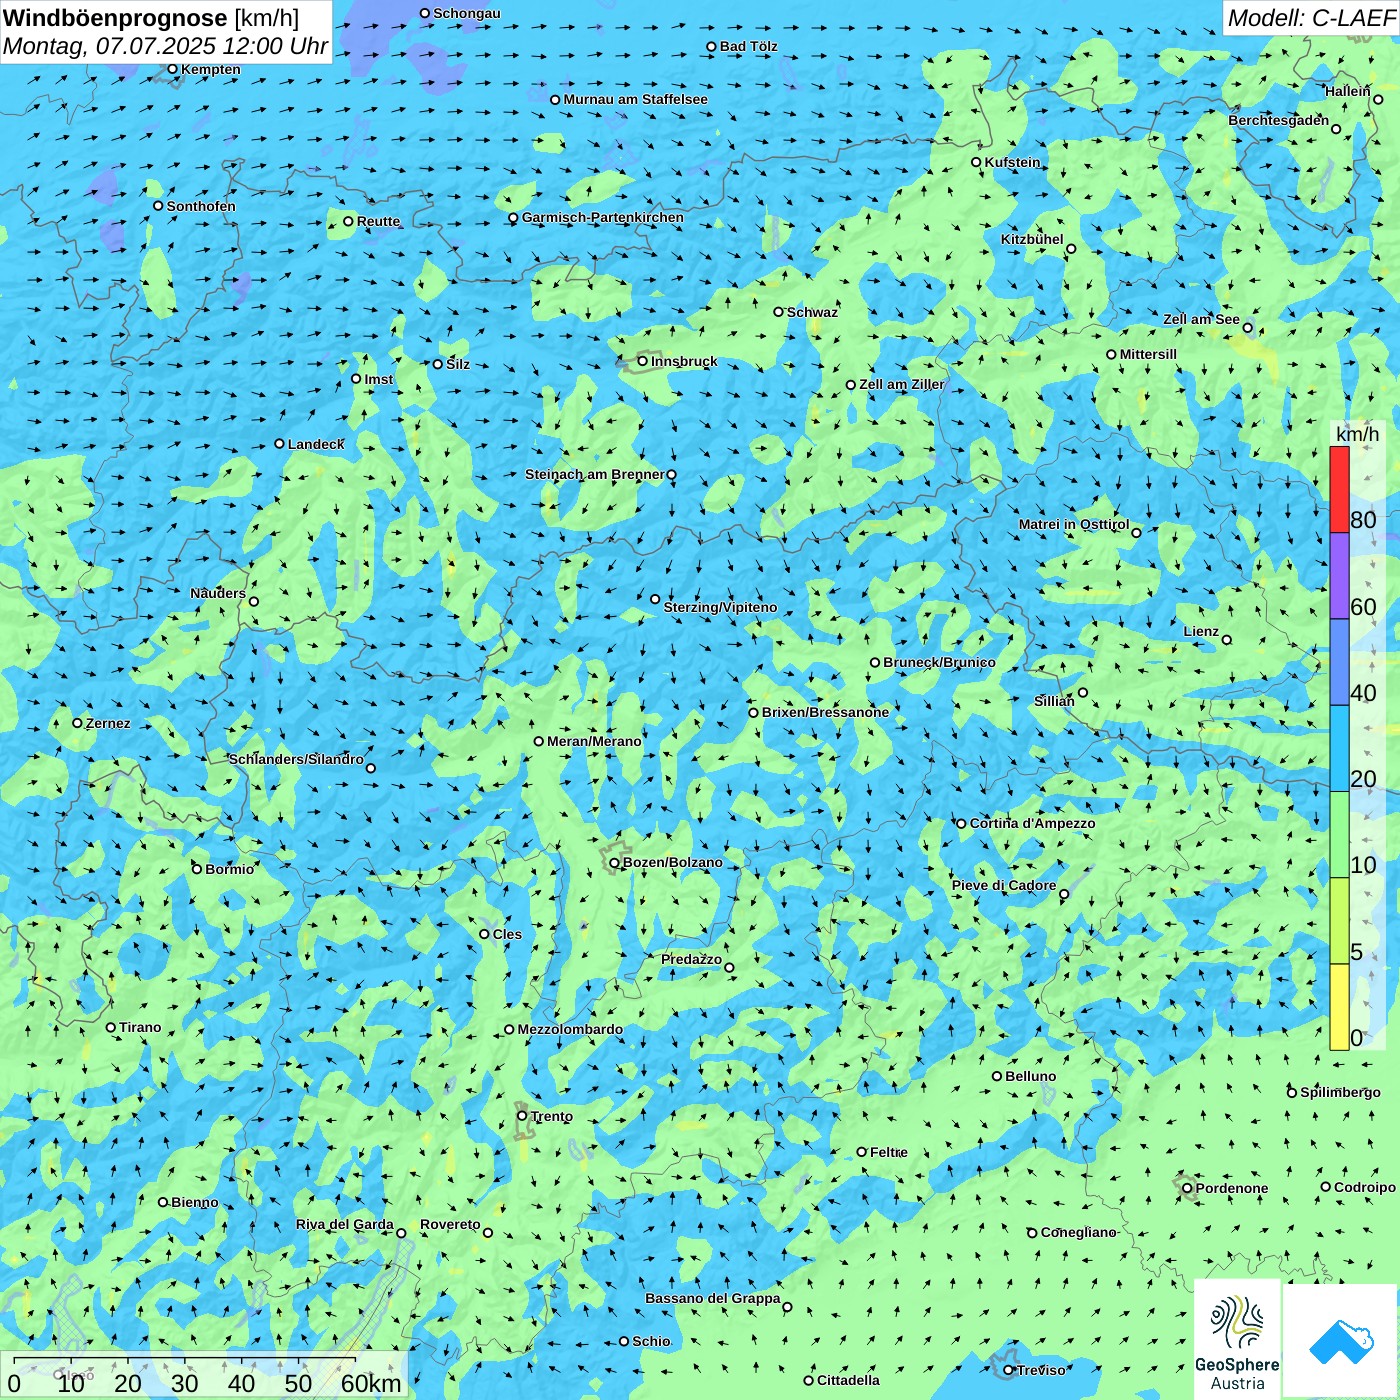
Task: Pick the yellow legend swatch between 0 and 5
Action: pyautogui.click(x=1339, y=1007)
